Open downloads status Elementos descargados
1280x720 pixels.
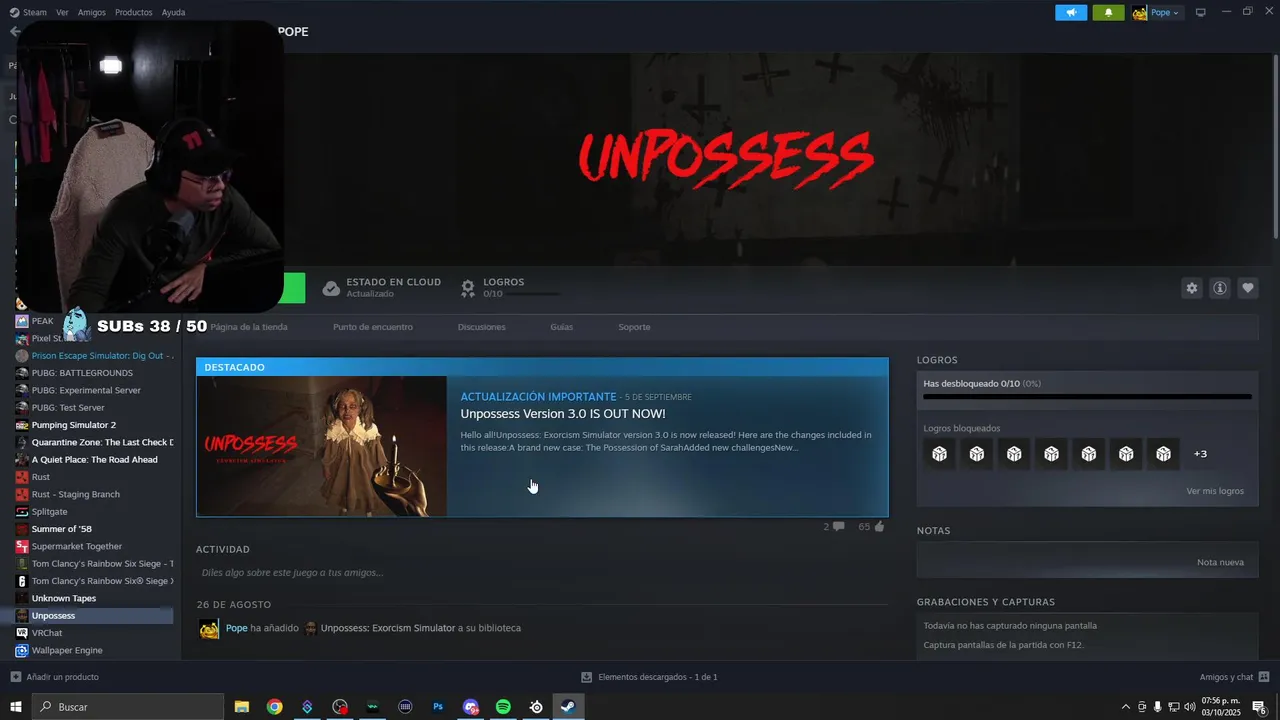tap(650, 677)
